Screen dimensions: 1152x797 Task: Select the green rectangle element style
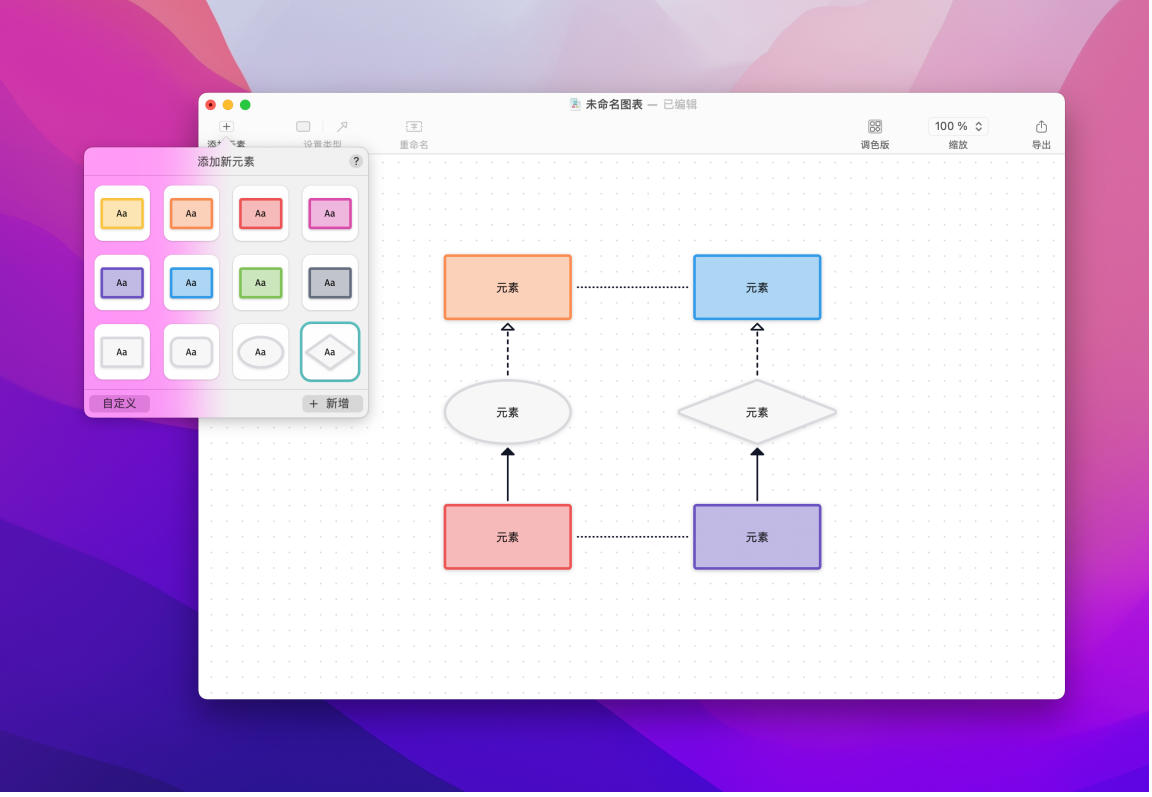260,283
